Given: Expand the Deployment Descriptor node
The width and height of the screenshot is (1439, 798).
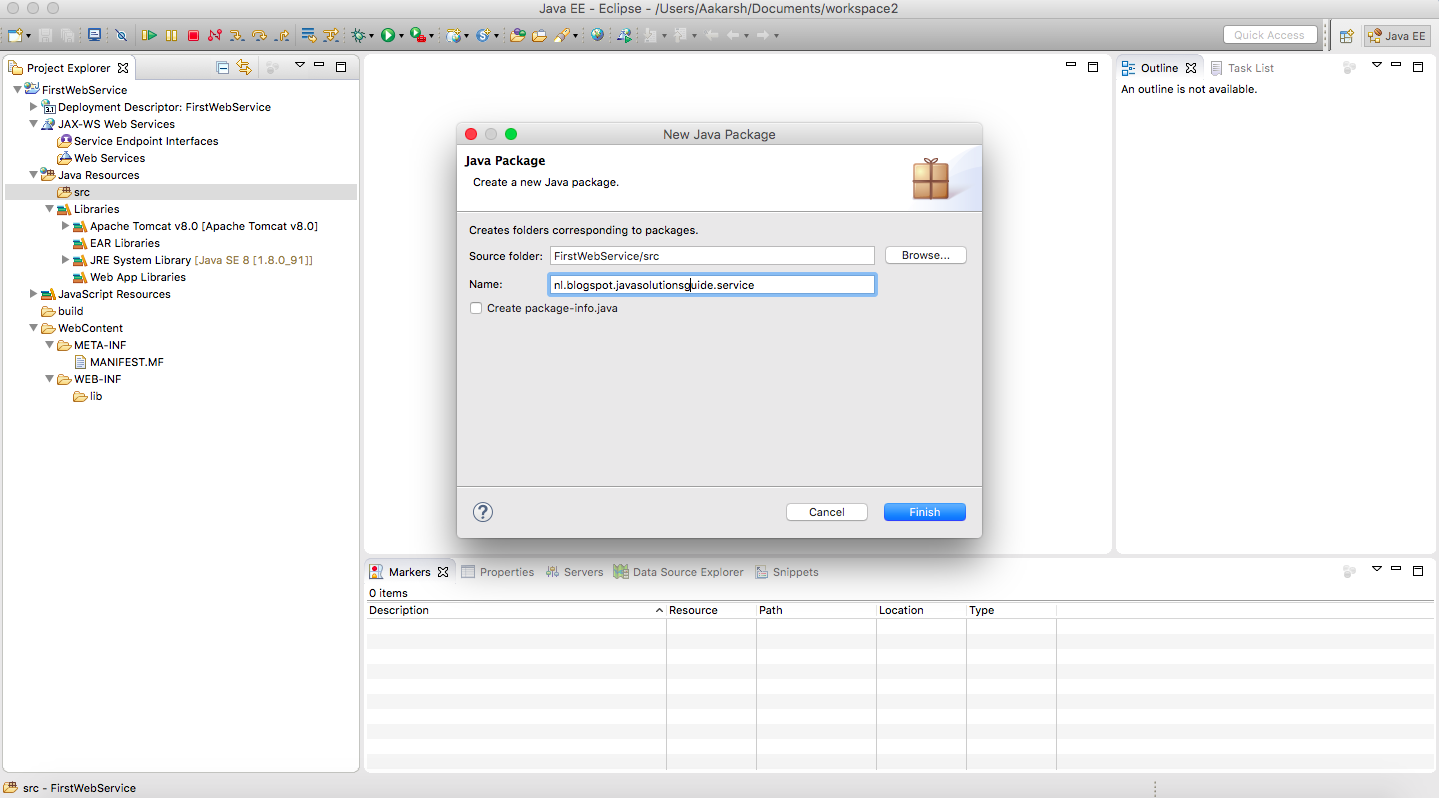Looking at the screenshot, I should tap(34, 106).
